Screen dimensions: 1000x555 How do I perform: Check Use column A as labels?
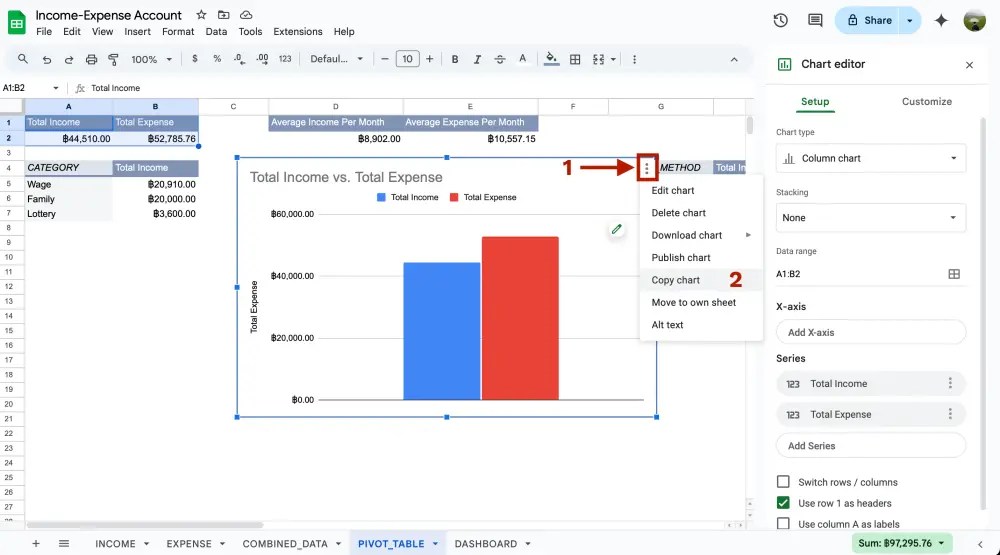pyautogui.click(x=783, y=524)
